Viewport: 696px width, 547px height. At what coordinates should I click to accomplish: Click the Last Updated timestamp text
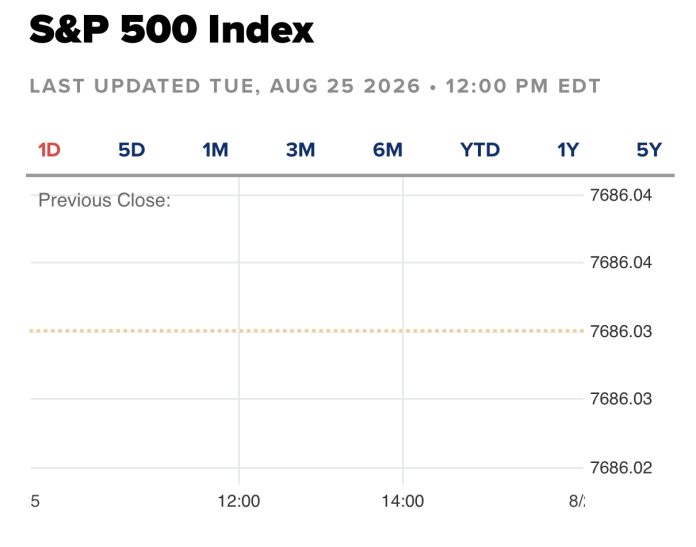(x=315, y=86)
